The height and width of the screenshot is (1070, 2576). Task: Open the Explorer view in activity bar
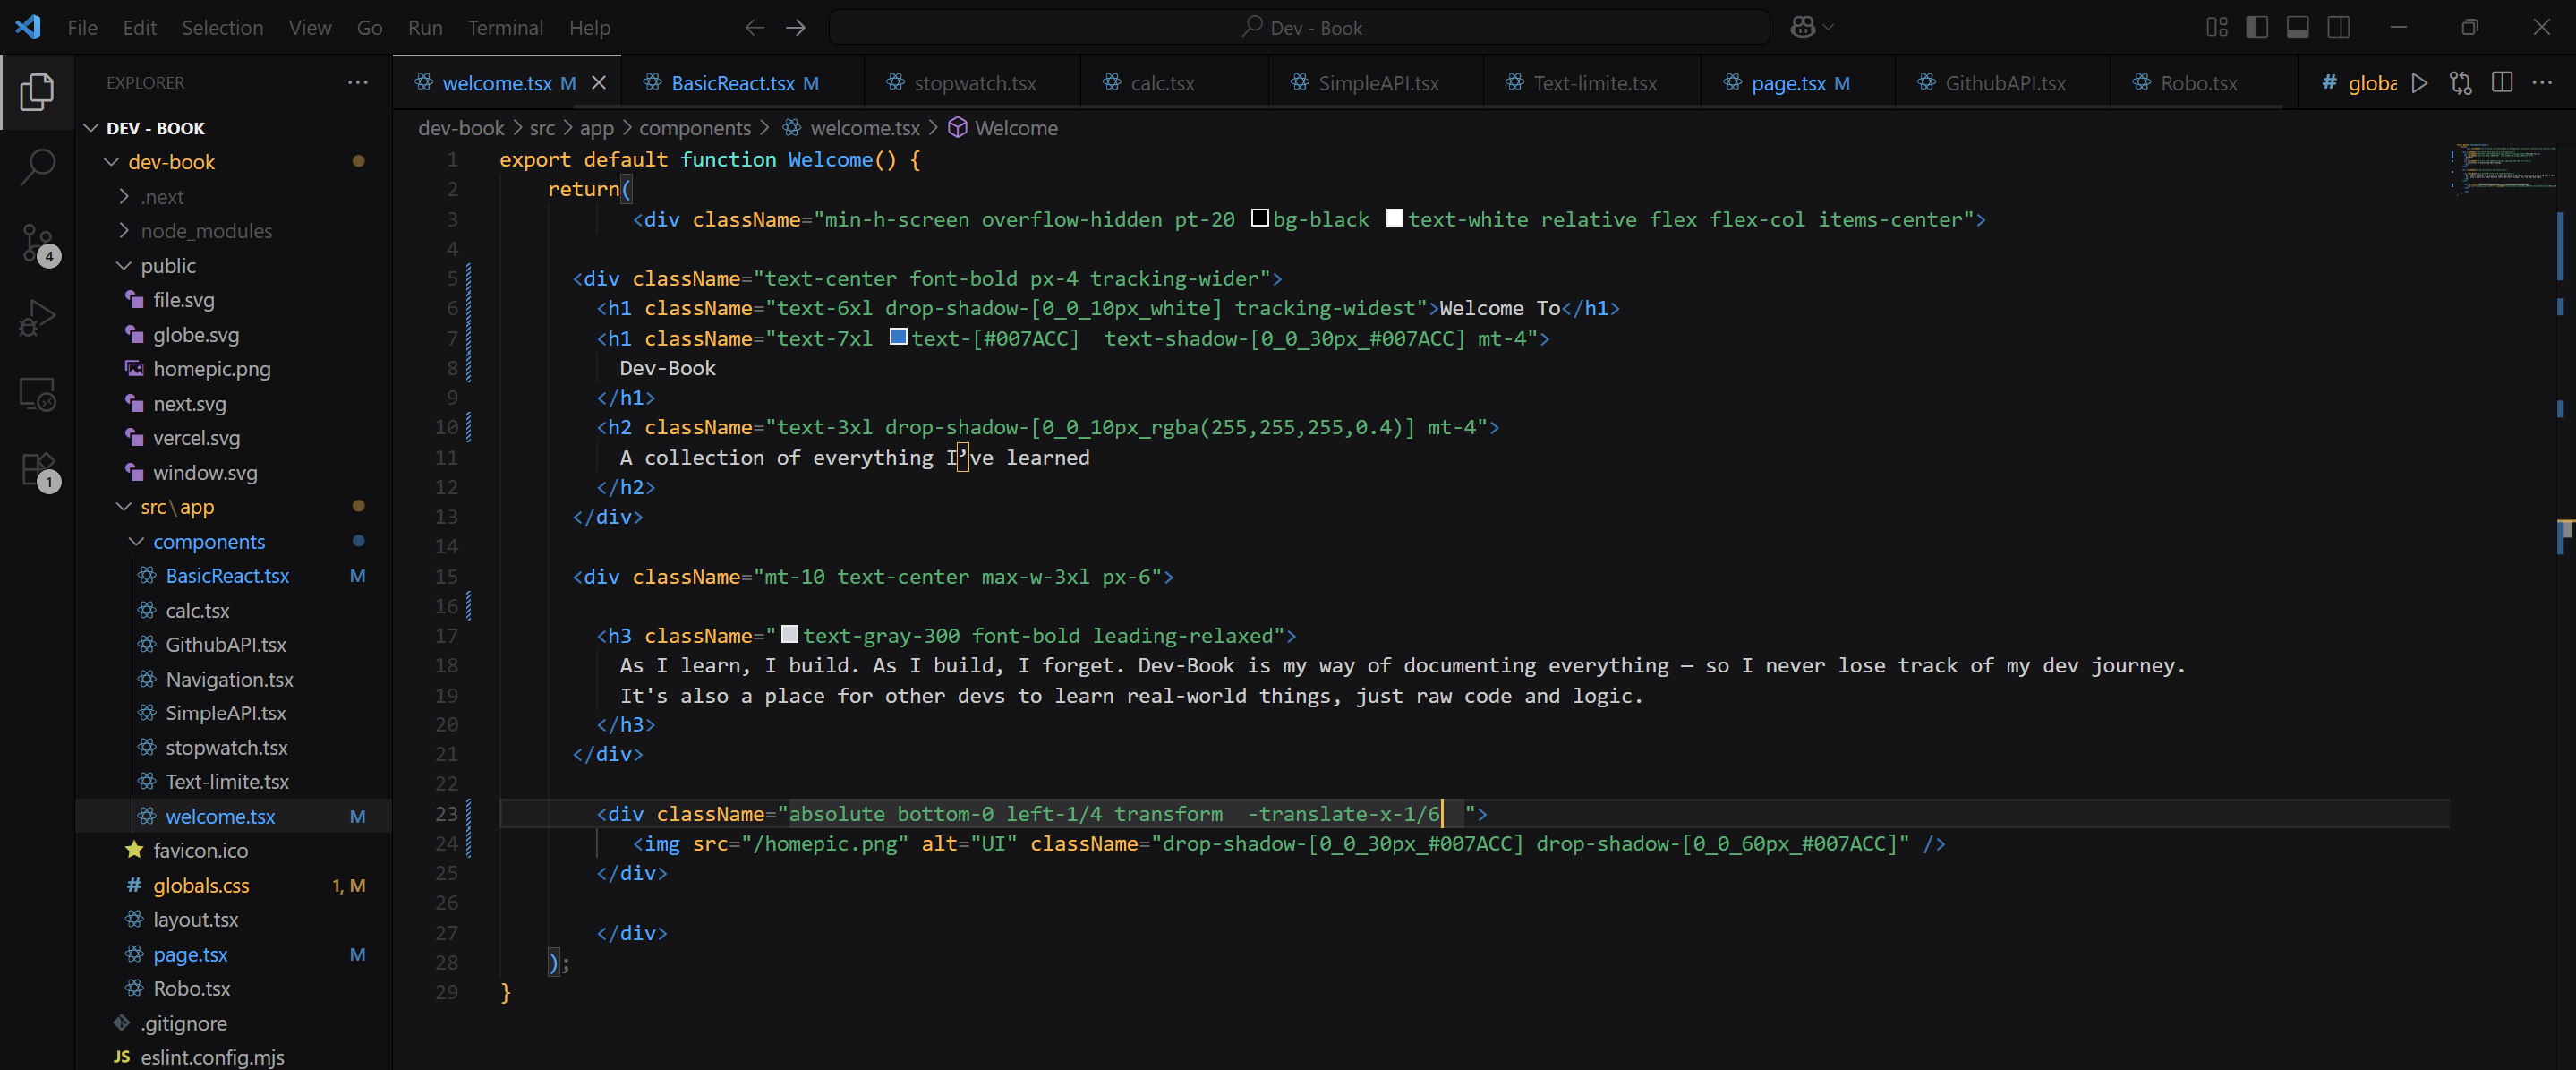point(37,91)
